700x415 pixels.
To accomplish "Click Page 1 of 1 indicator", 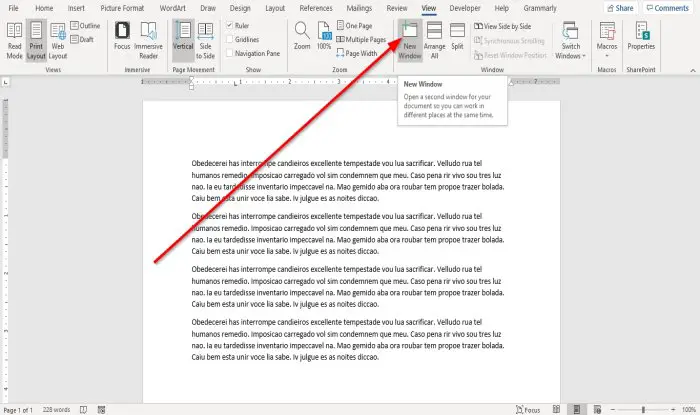I will 18,410.
